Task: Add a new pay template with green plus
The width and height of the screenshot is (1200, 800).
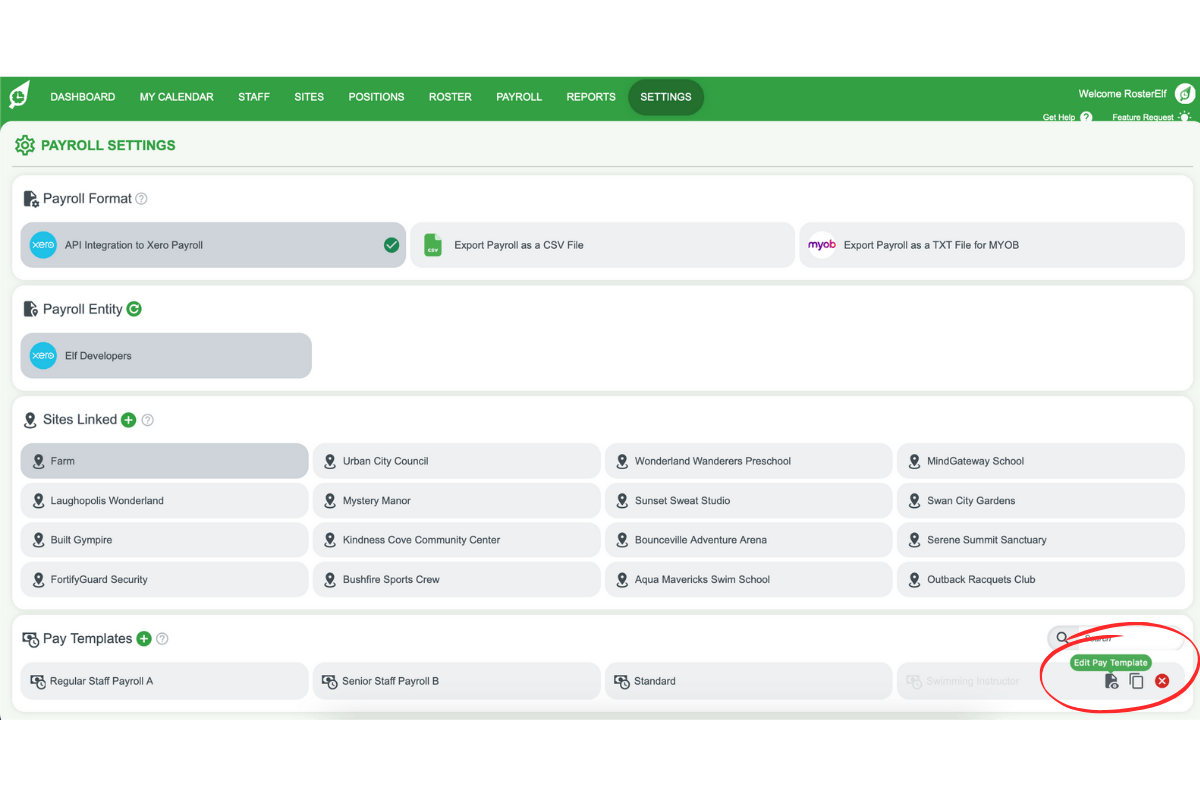Action: [146, 638]
